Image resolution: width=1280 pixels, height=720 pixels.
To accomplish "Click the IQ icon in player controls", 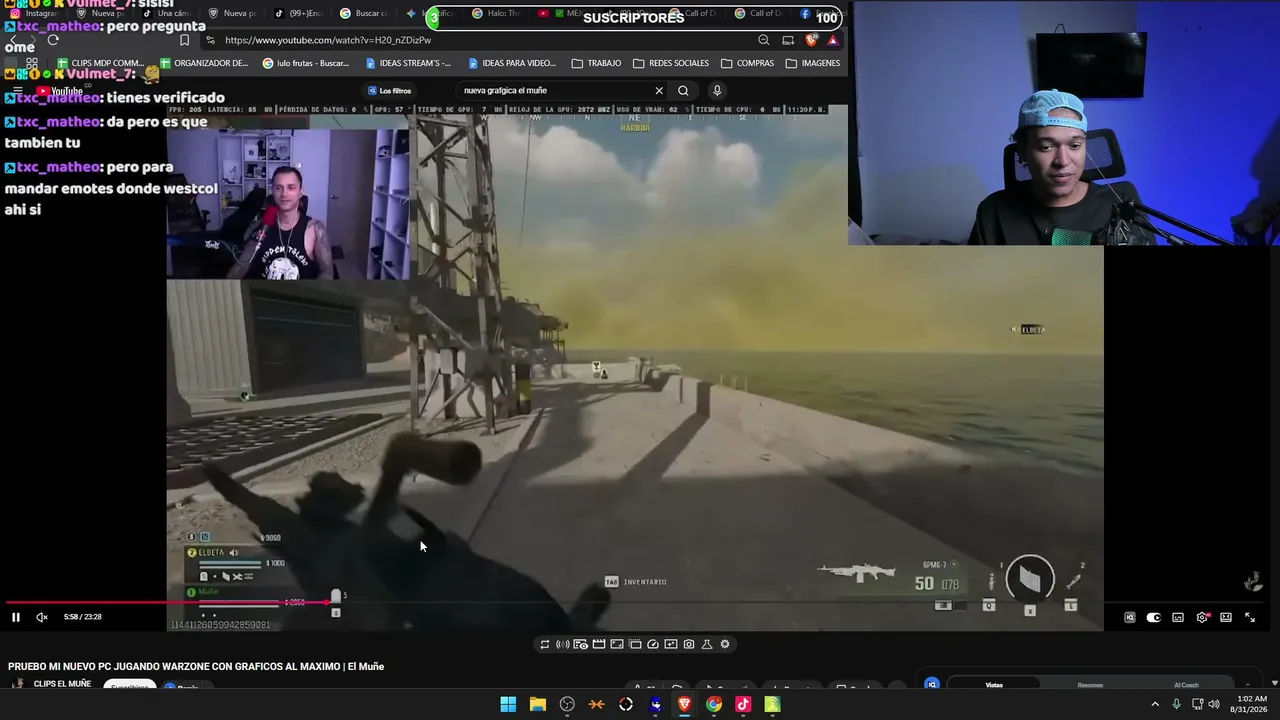I will [1130, 618].
